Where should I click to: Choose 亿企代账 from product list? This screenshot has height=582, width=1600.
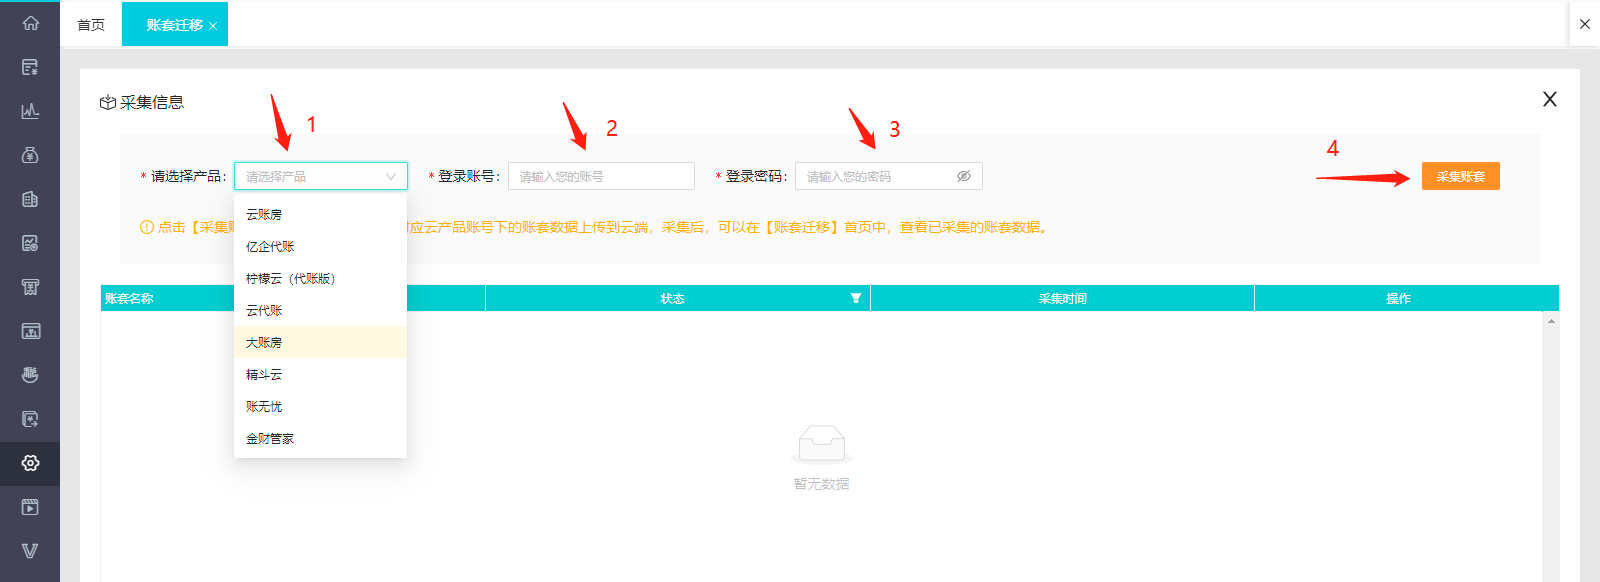(320, 246)
